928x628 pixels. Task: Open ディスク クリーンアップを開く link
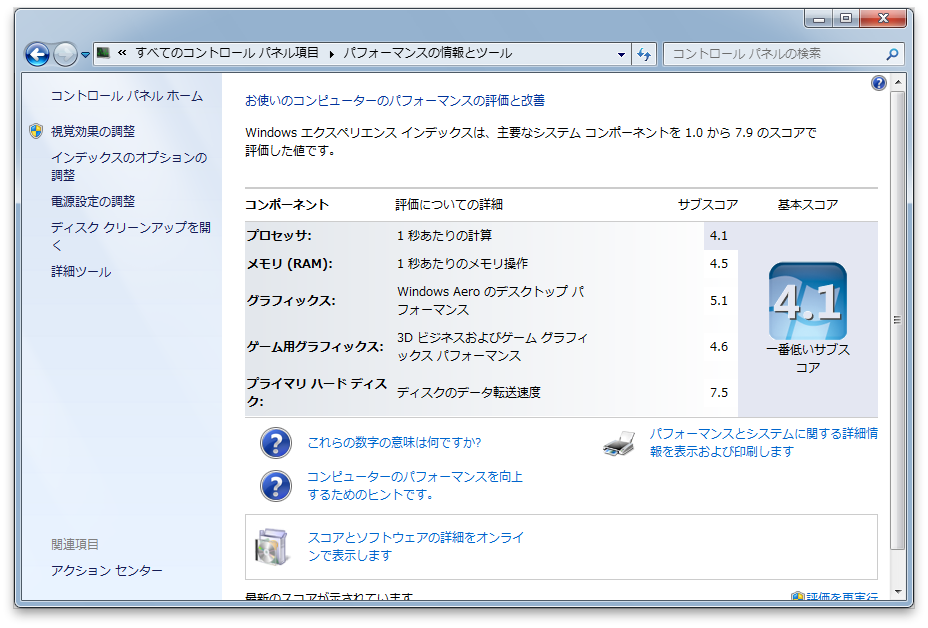(131, 236)
